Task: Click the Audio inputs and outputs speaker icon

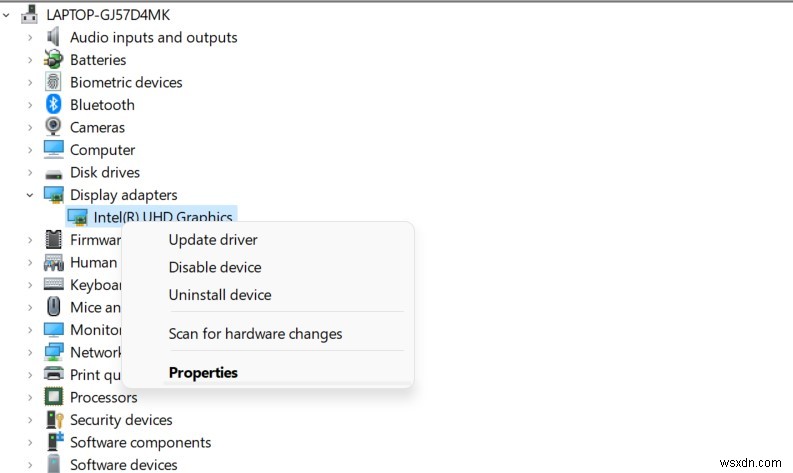Action: pos(54,38)
